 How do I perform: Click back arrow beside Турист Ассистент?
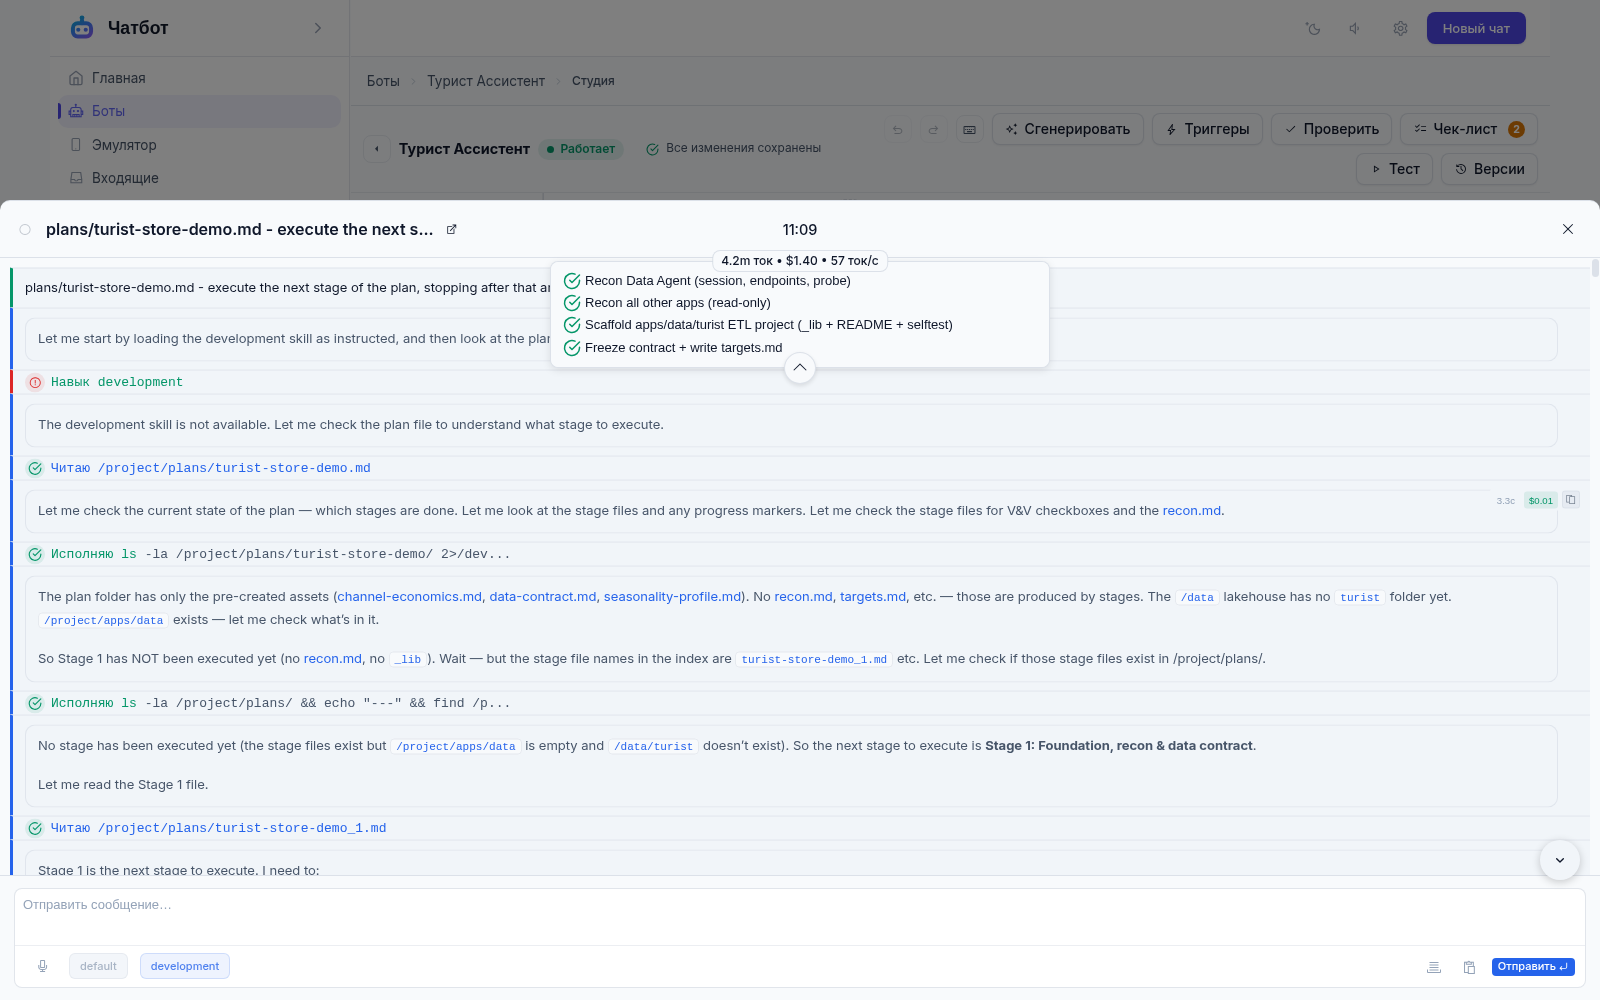pos(377,149)
